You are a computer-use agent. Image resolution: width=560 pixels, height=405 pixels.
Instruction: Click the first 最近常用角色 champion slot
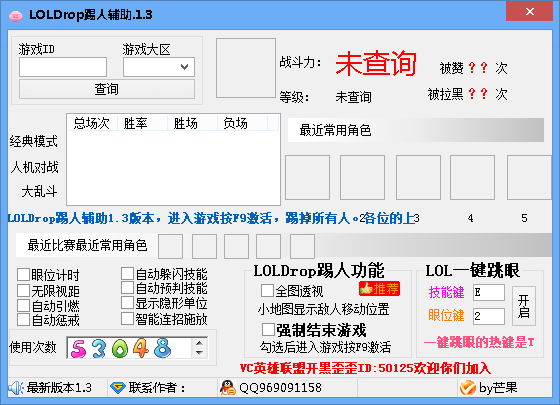[308, 178]
